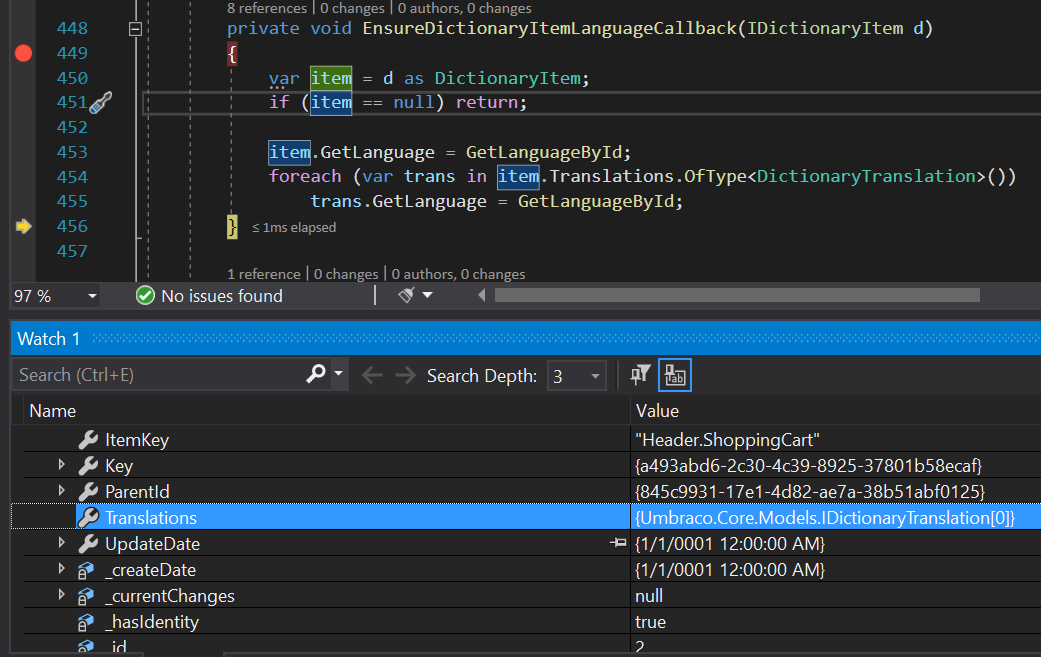Click the green No issues found checkmark
The image size is (1041, 657).
click(145, 295)
